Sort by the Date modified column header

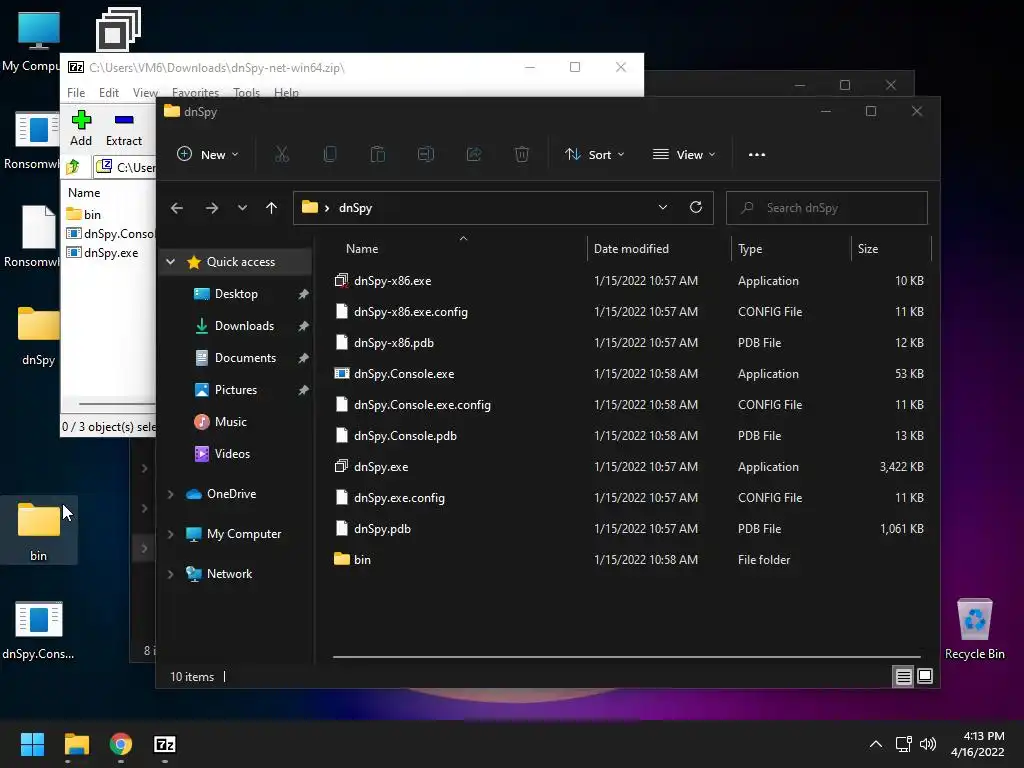tap(659, 249)
